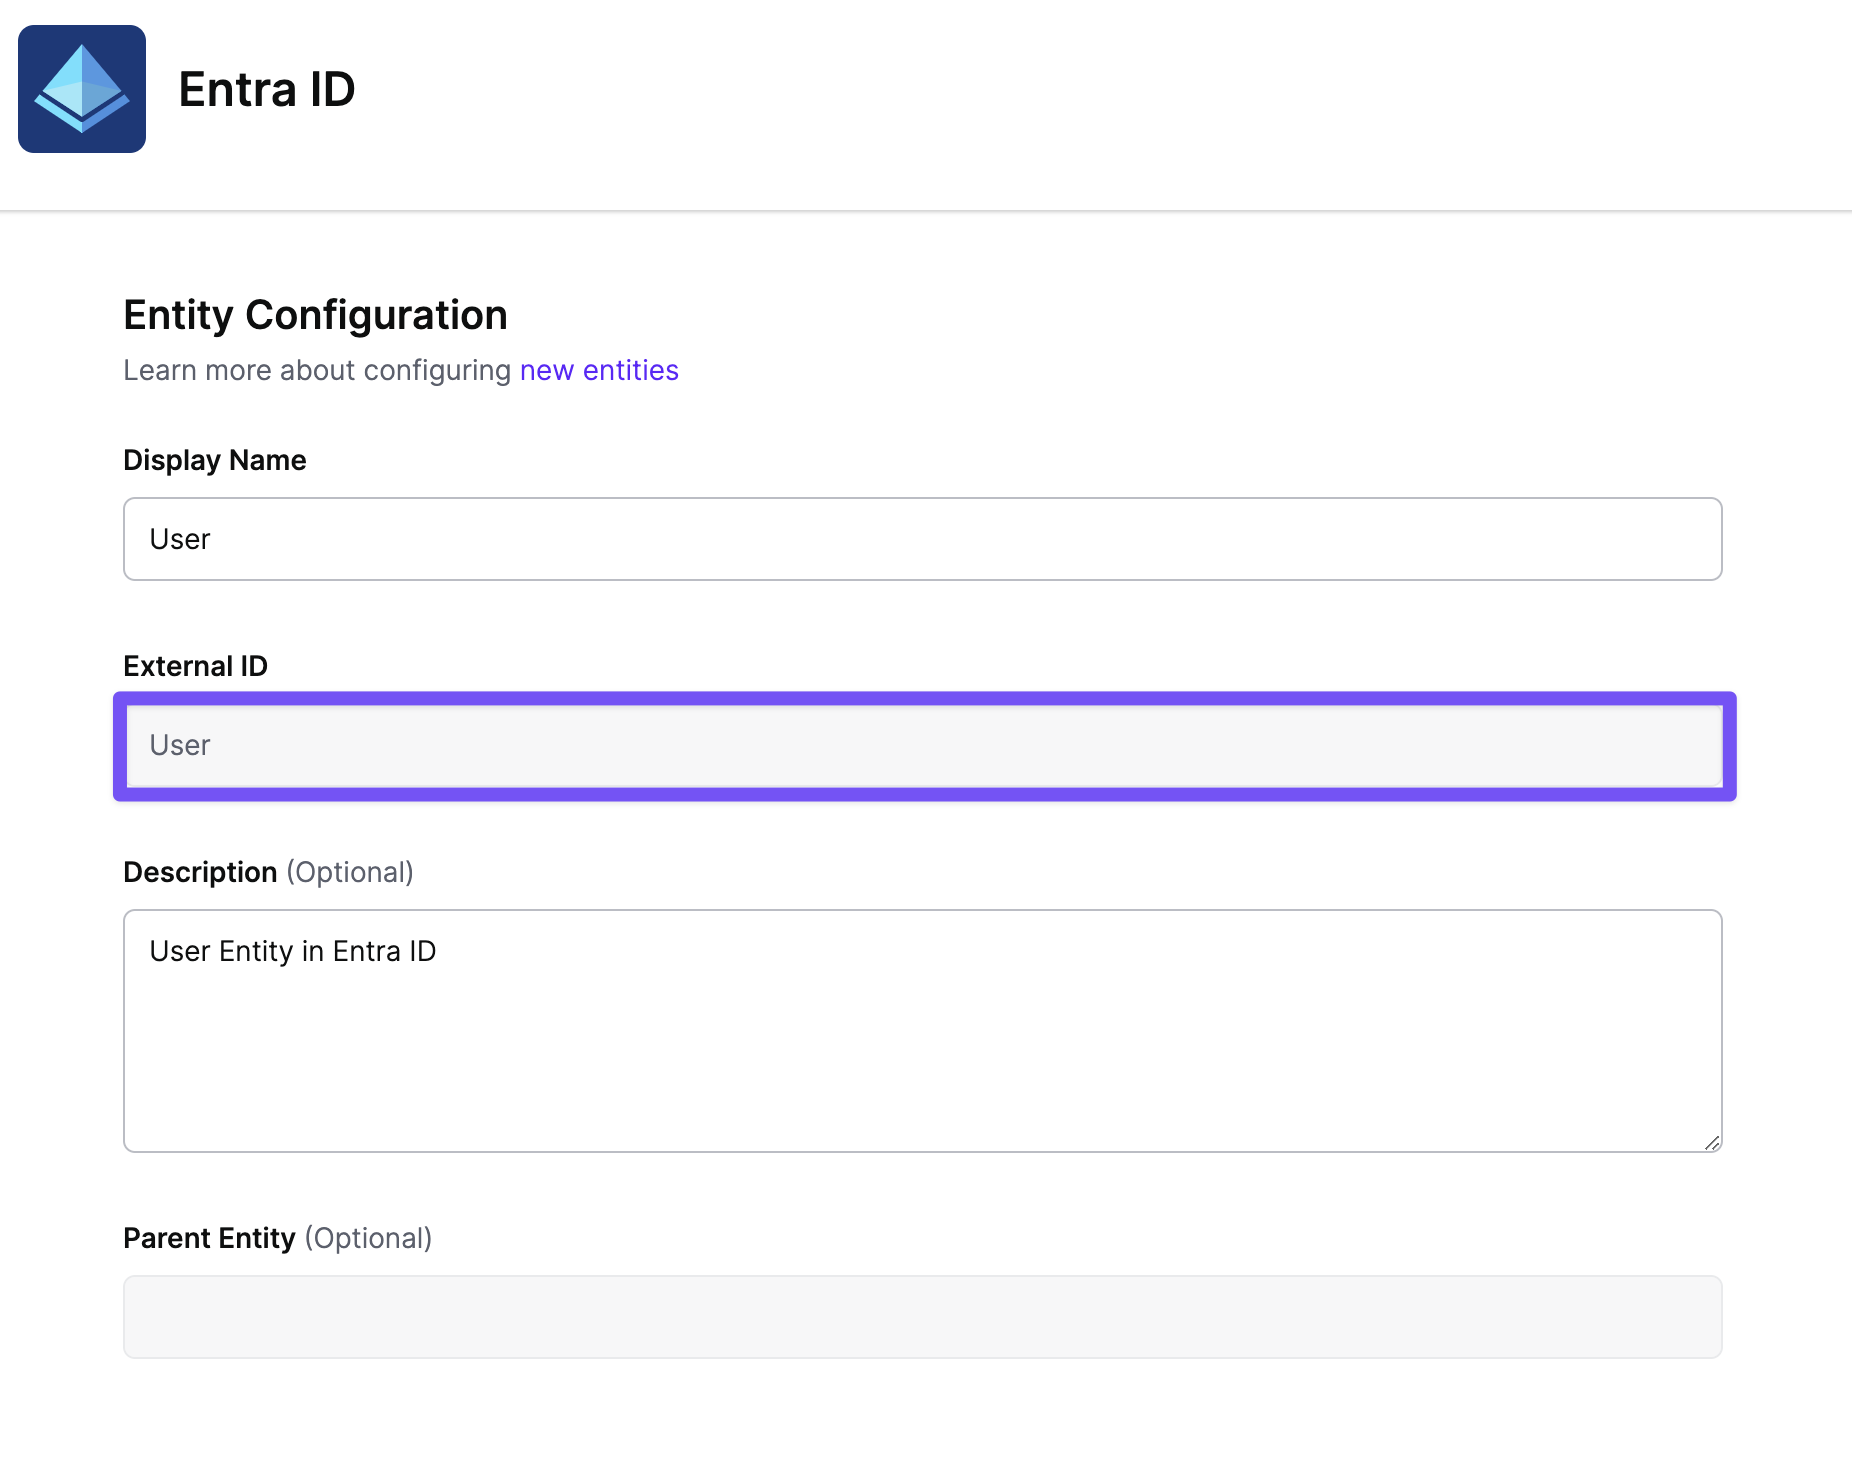Screen dimensions: 1852x1460
Task: Click the Display Name label
Action: [215, 460]
